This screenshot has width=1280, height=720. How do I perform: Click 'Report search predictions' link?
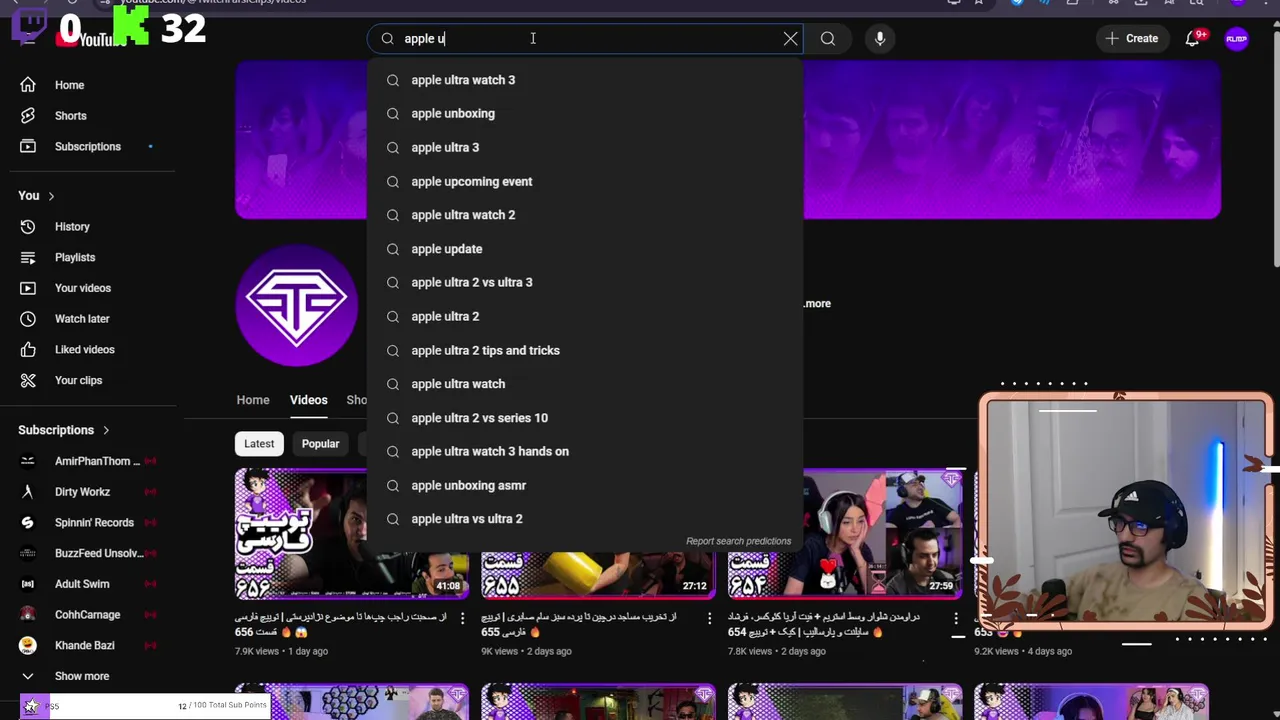pos(738,541)
